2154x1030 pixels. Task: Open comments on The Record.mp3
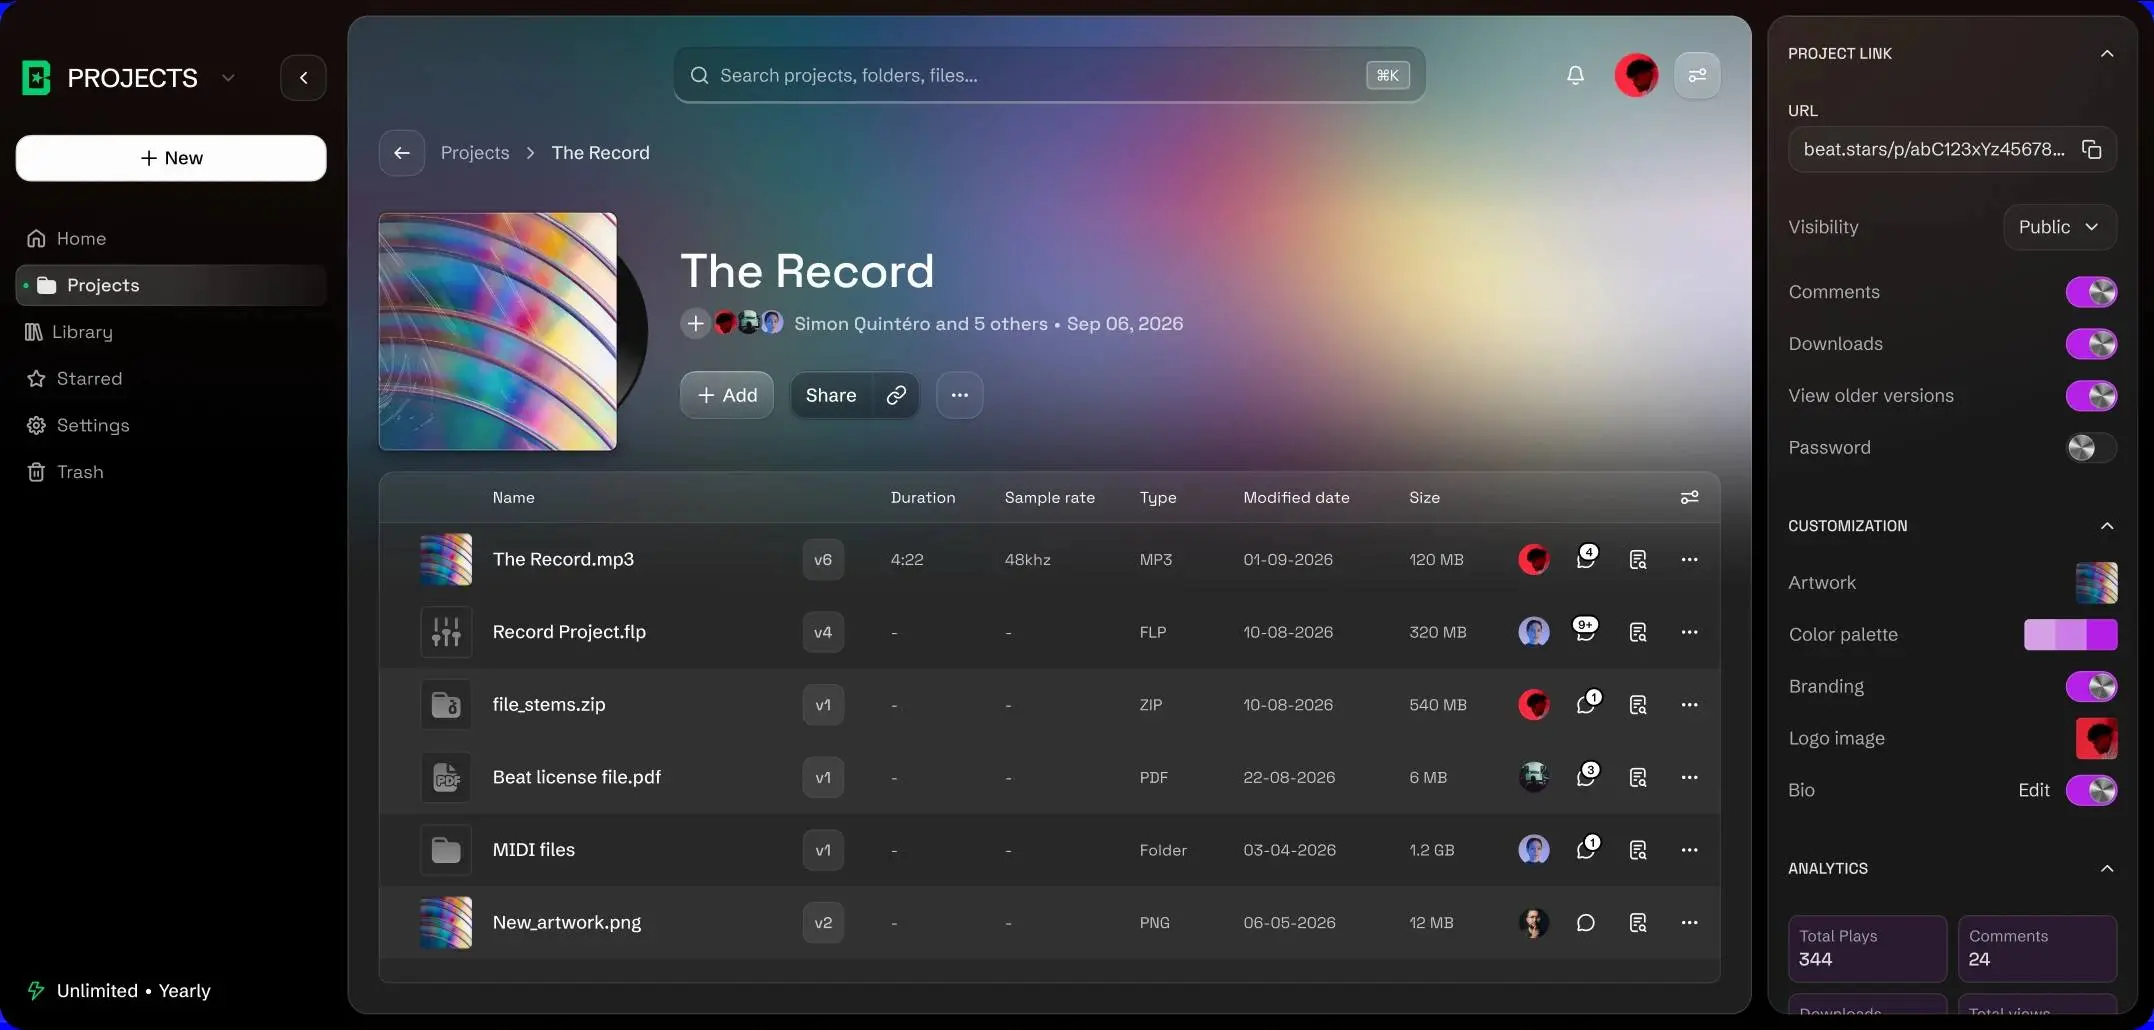coord(1586,558)
